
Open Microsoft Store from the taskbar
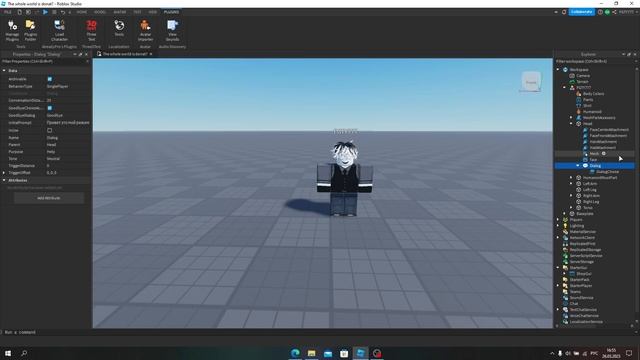click(x=344, y=353)
